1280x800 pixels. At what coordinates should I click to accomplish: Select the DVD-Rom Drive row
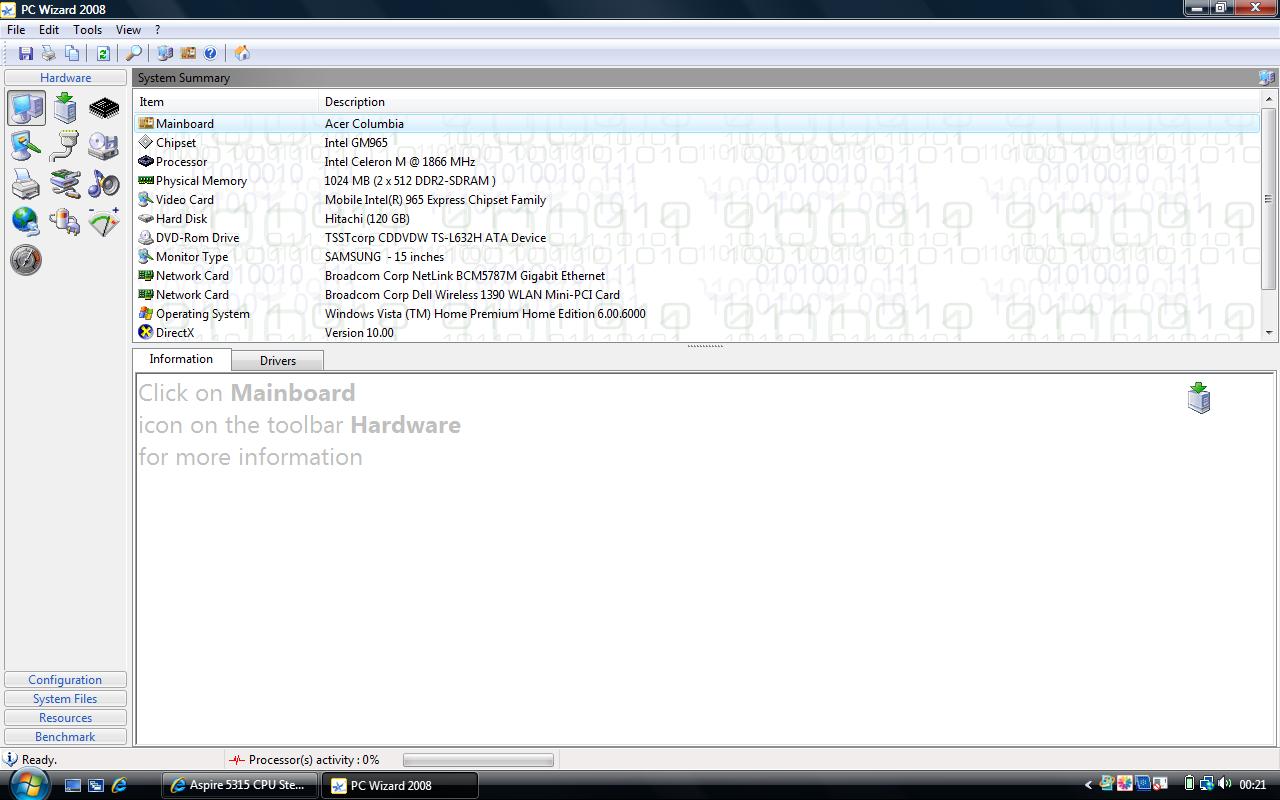(x=697, y=238)
